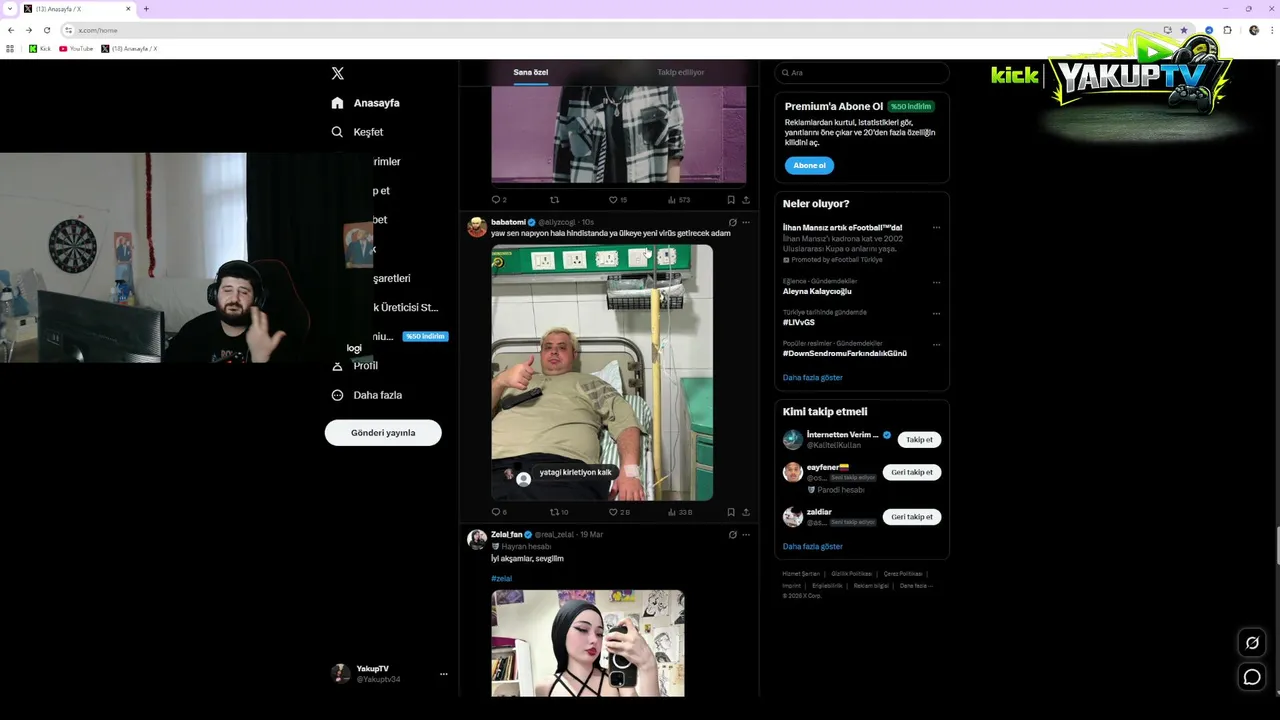Bookmark babatomi's post

click(731, 512)
